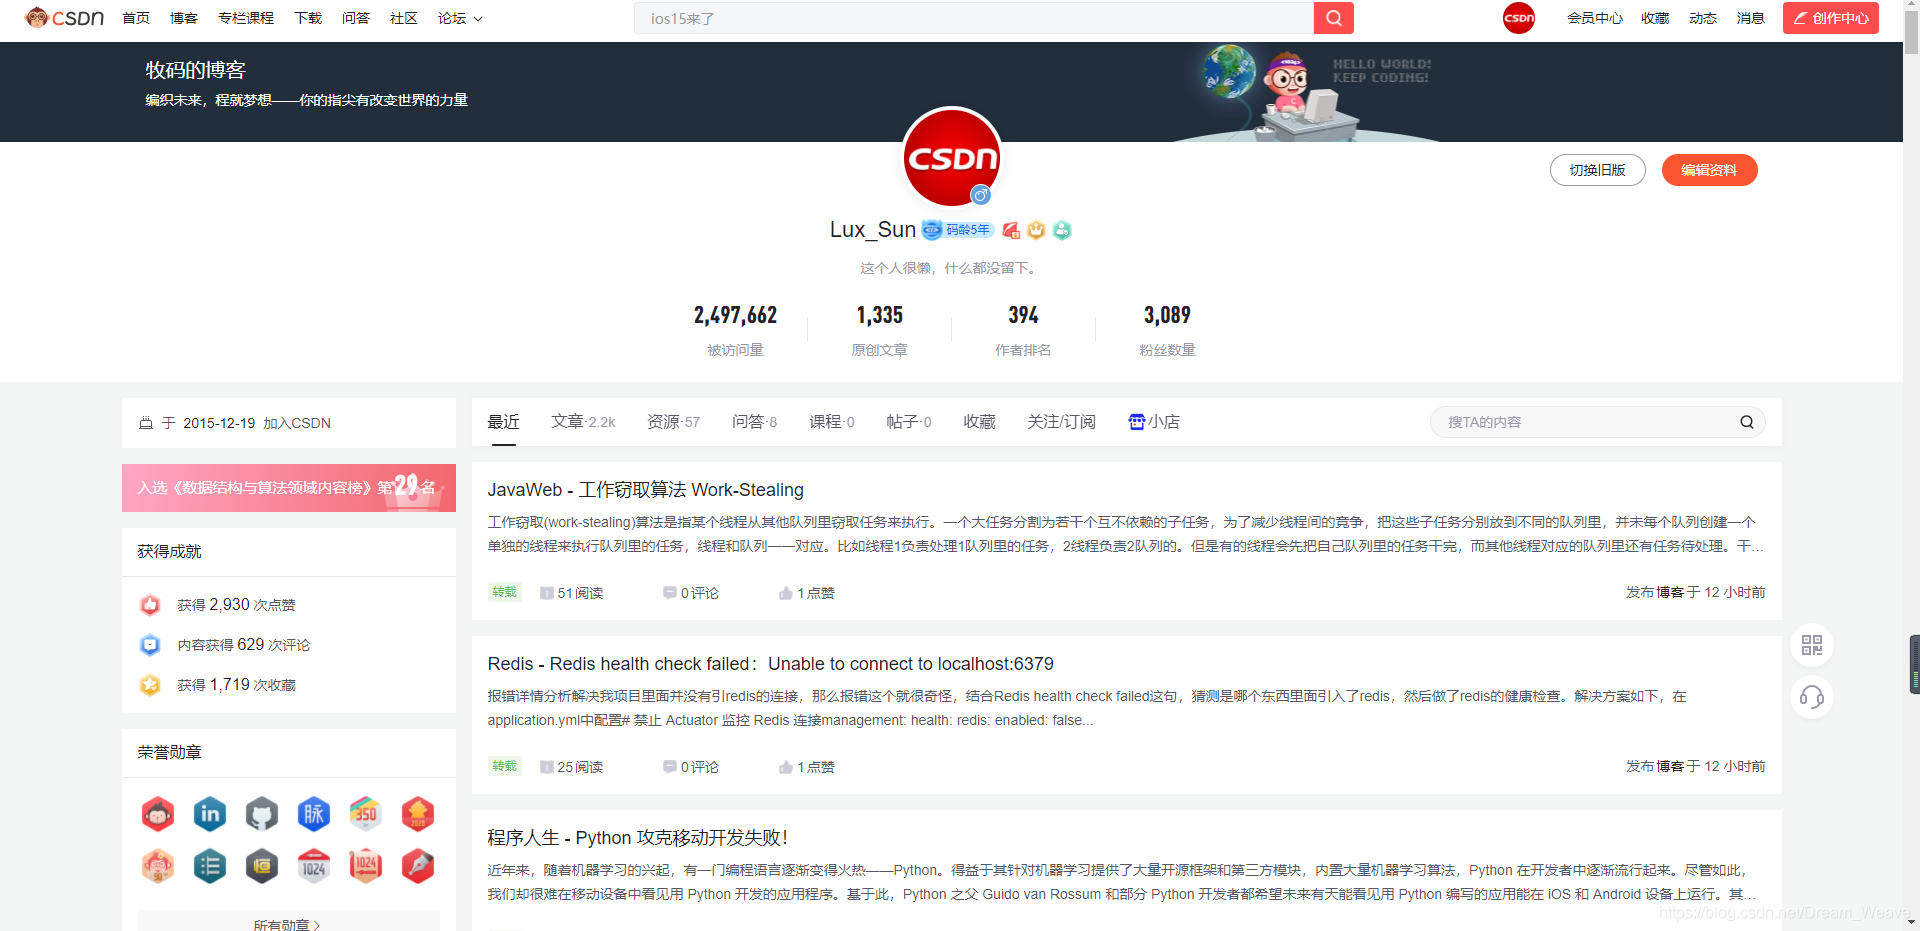Viewport: 1920px width, 931px height.
Task: Open 博客 in the top navigation
Action: pos(184,18)
